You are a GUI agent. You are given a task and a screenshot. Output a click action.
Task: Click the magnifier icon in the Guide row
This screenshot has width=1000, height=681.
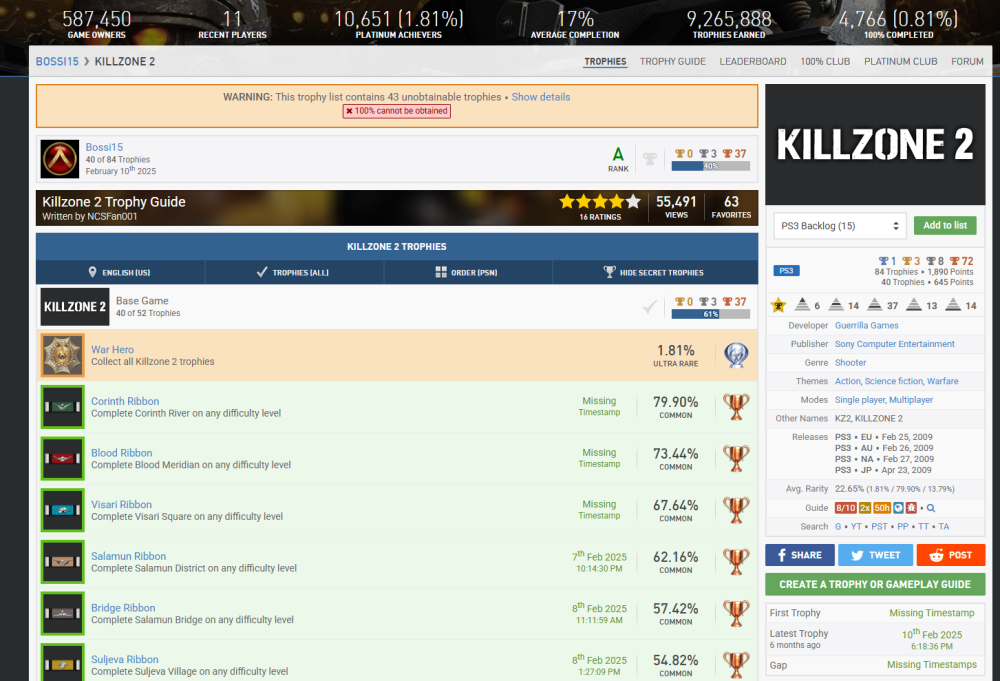coord(931,508)
